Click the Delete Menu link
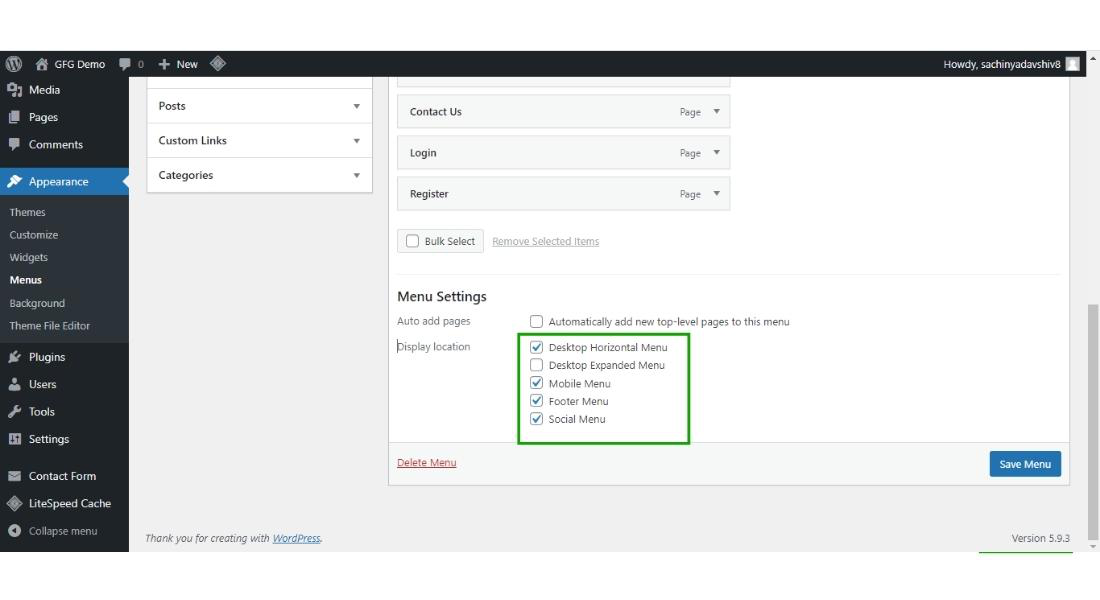Viewport: 1100px width, 600px height. click(x=427, y=462)
